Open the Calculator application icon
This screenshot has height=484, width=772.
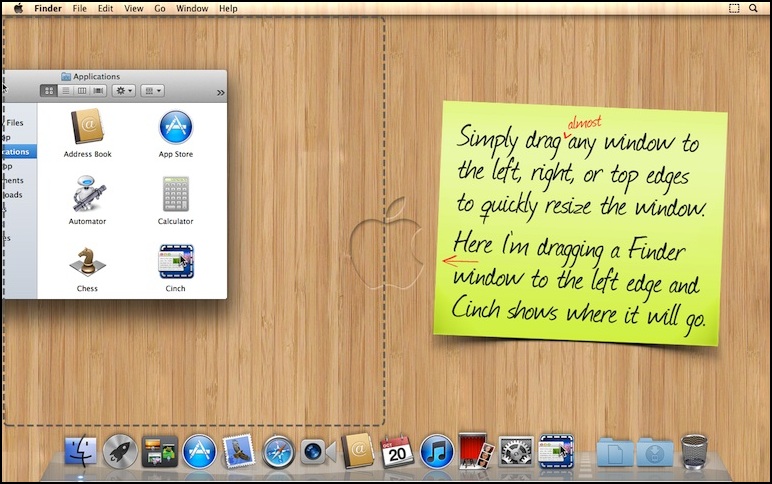[x=176, y=194]
